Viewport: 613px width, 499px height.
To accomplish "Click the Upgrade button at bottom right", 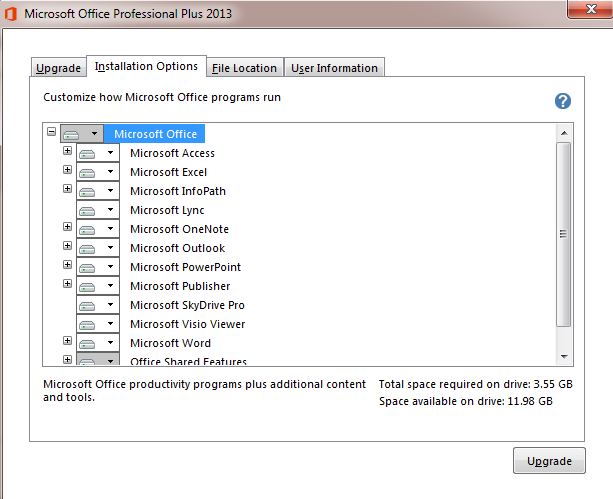I will (x=549, y=461).
